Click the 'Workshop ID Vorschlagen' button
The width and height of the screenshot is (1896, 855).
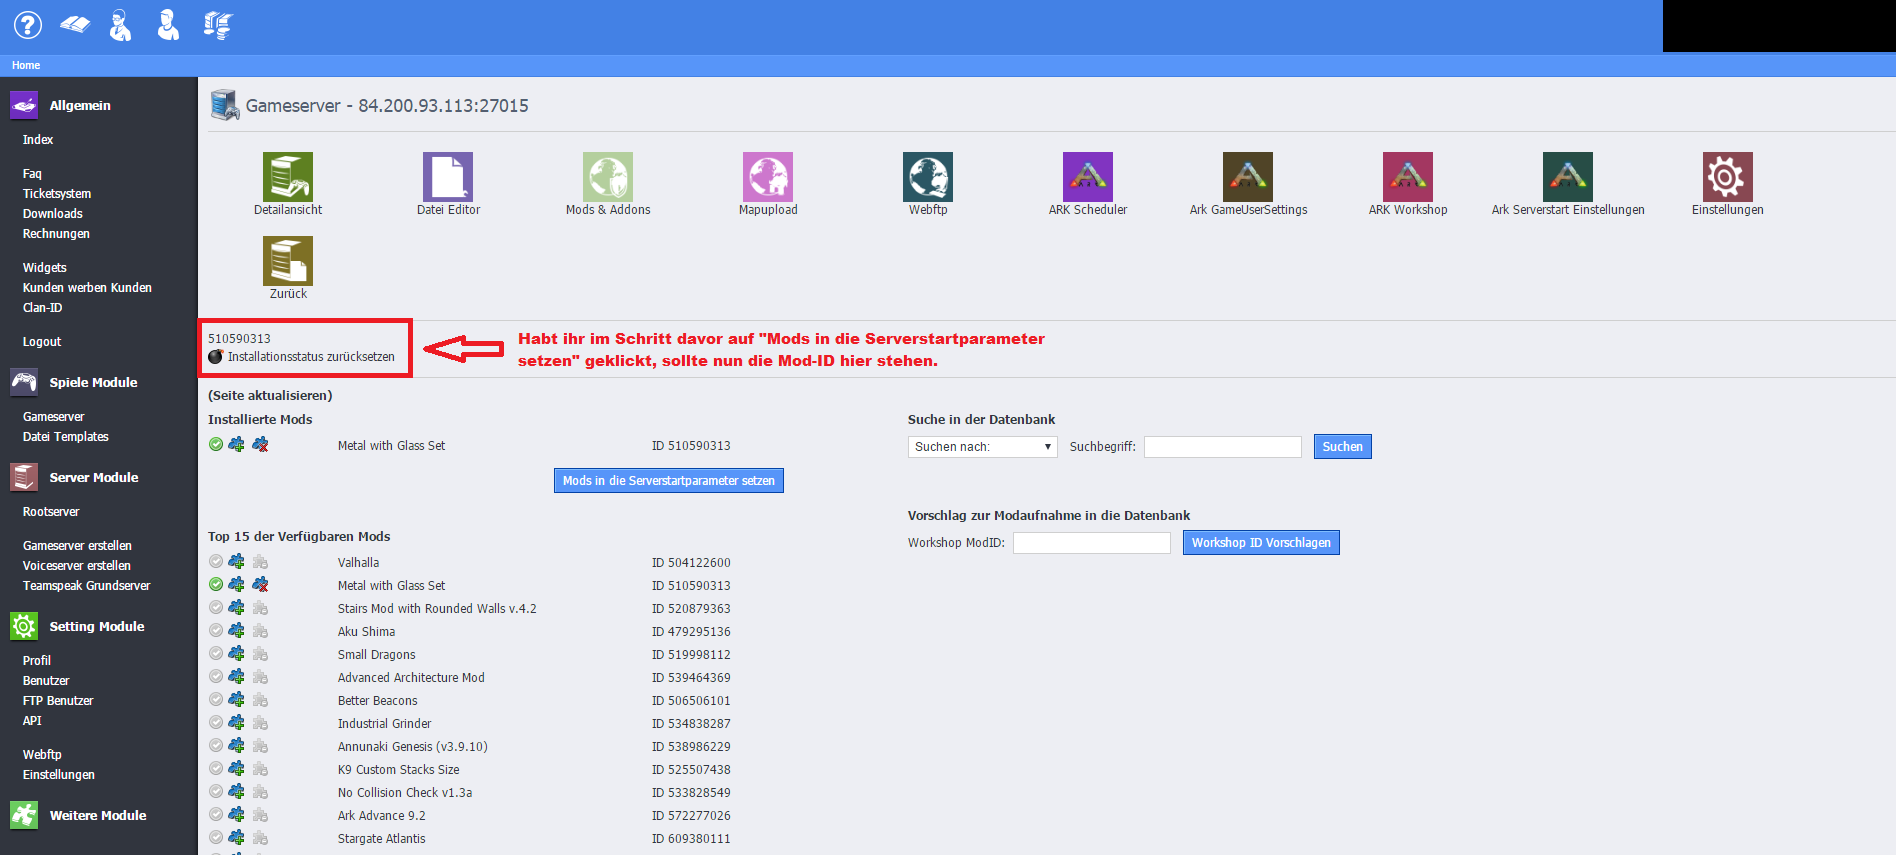(x=1261, y=543)
